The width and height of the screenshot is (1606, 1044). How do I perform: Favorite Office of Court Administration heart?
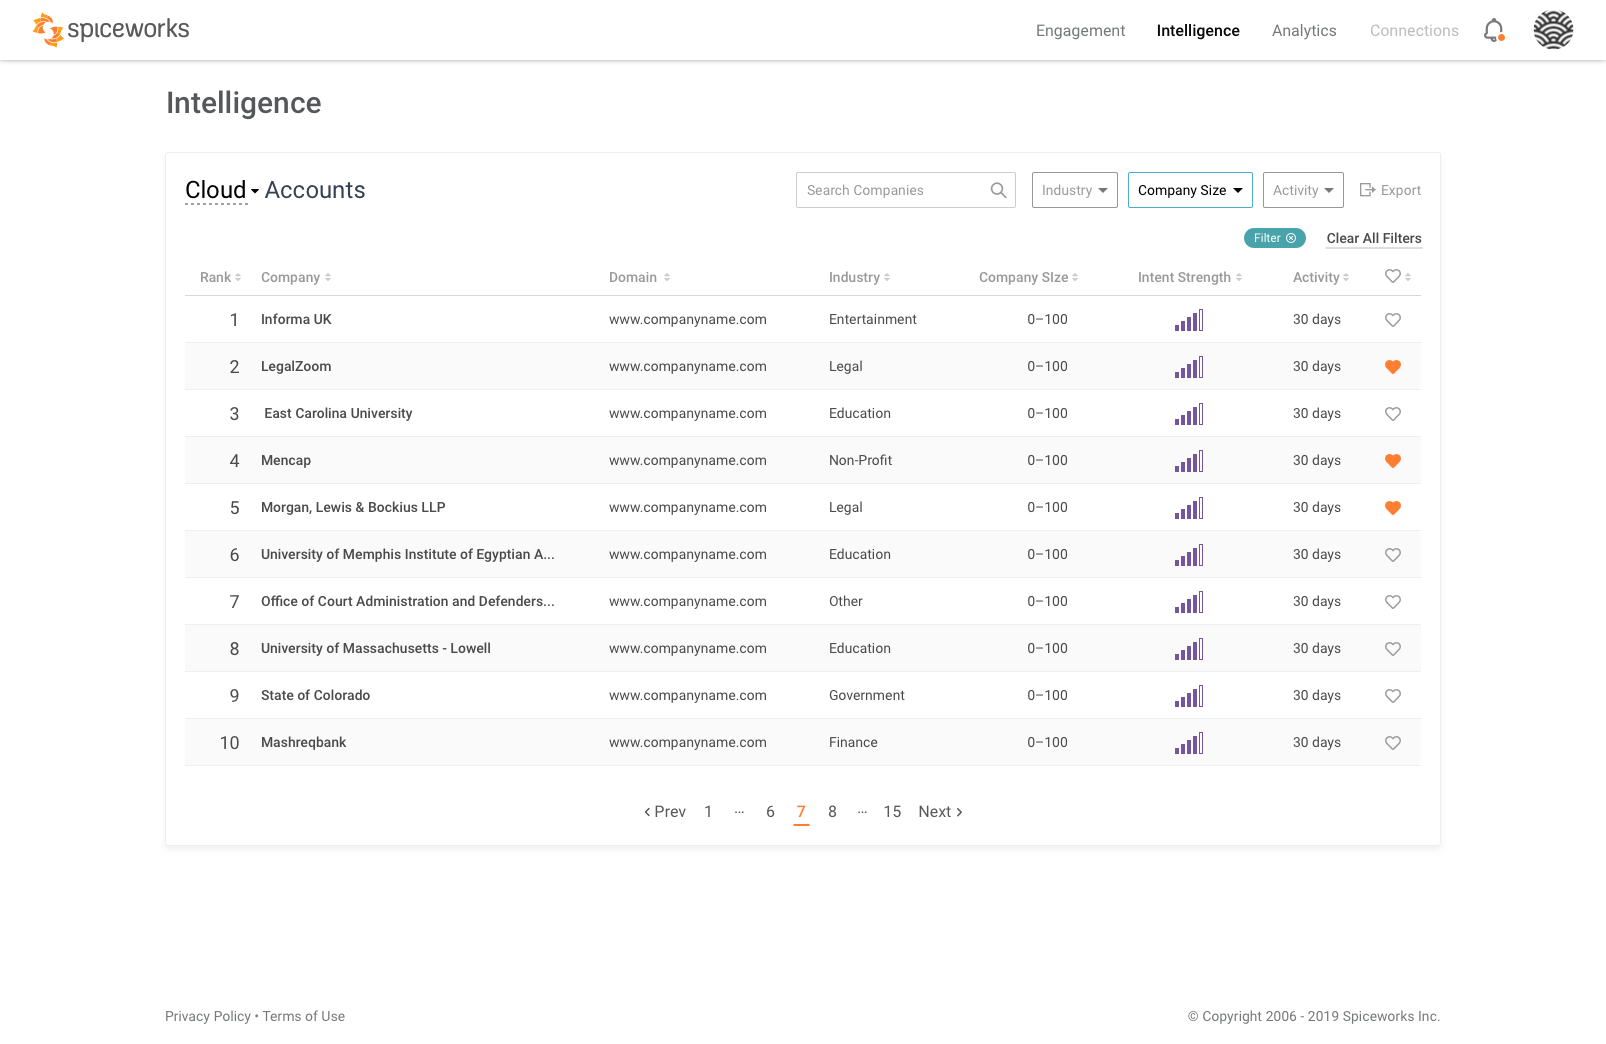click(x=1393, y=602)
